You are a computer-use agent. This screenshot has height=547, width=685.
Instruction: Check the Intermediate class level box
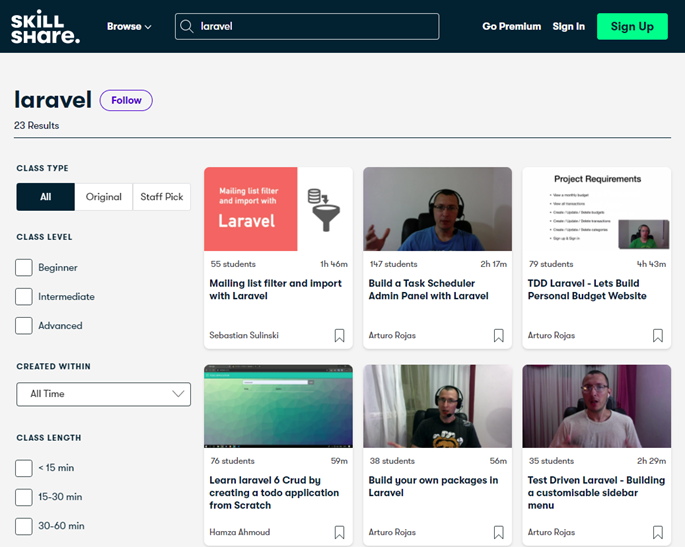pyautogui.click(x=24, y=297)
